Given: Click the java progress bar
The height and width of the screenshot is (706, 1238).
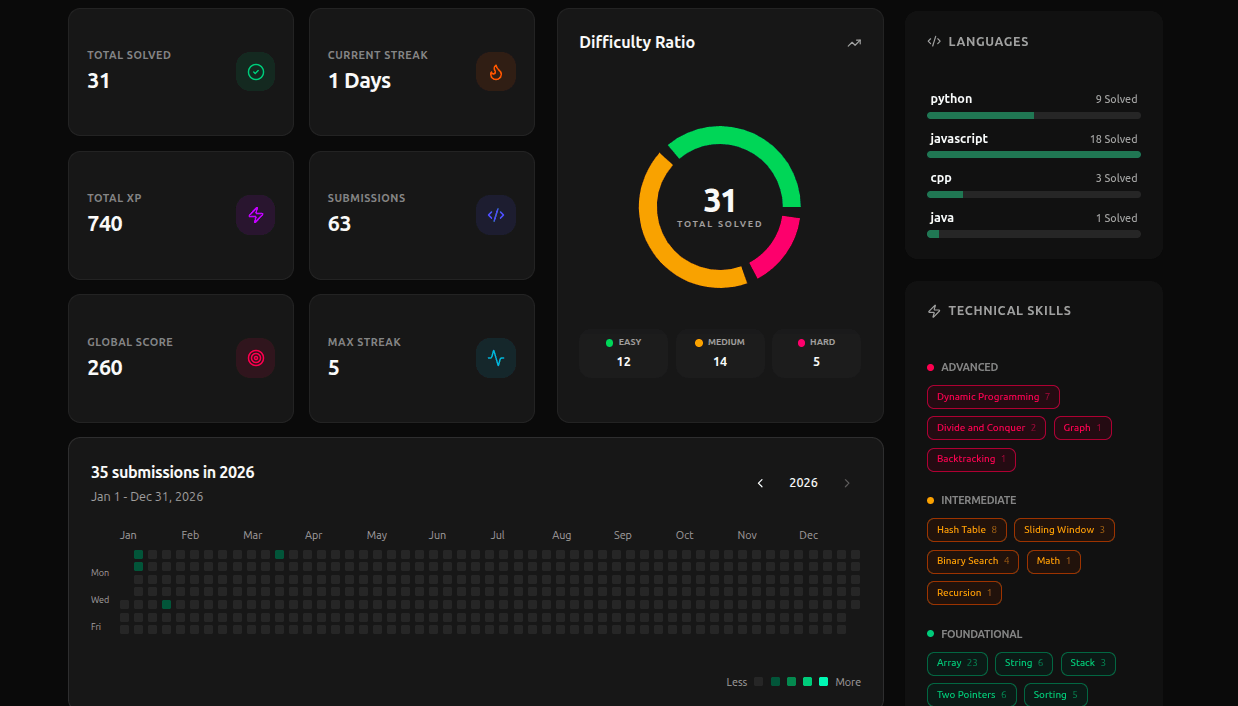Looking at the screenshot, I should click(x=1034, y=234).
